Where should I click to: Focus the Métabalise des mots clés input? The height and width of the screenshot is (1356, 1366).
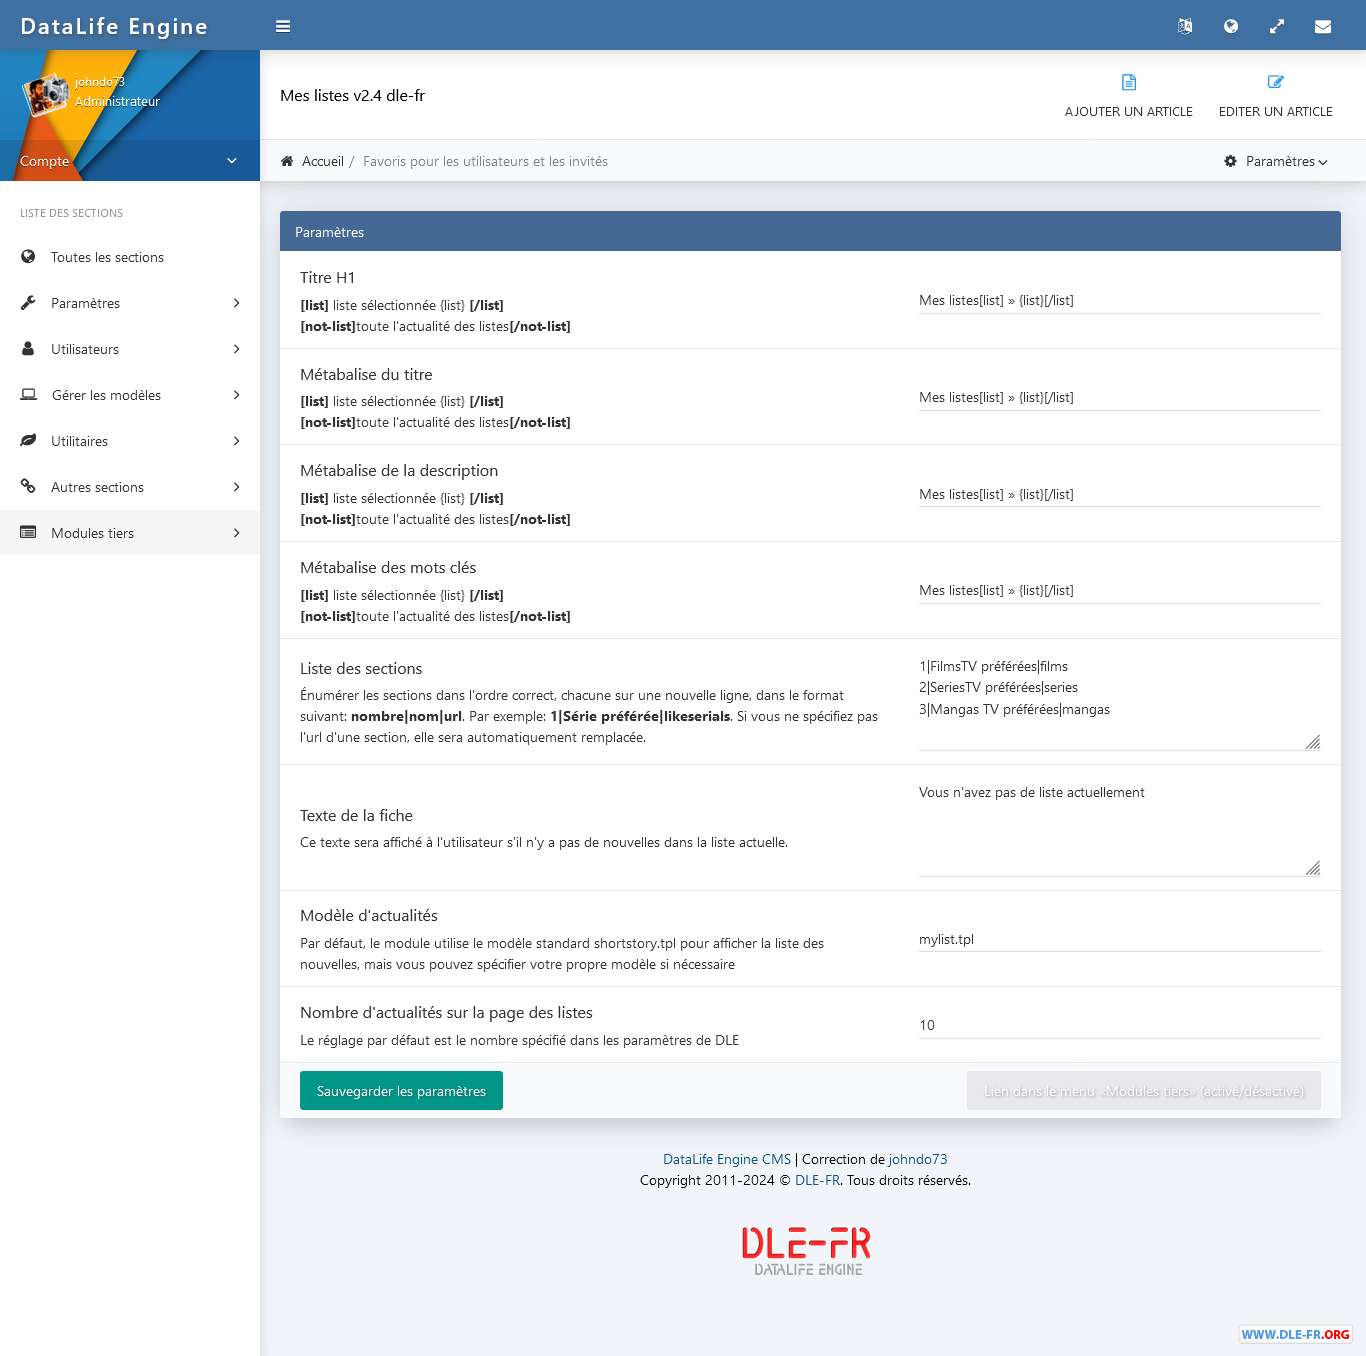(1120, 590)
